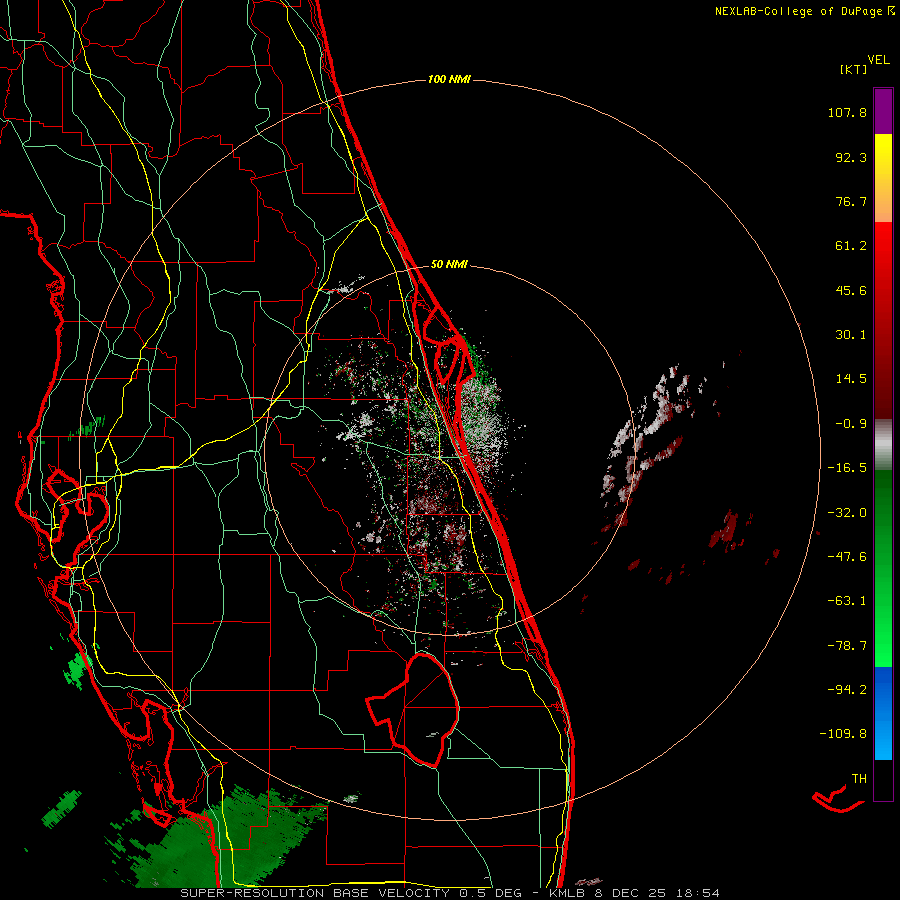Select the 92.3 legend value
The height and width of the screenshot is (900, 900).
[x=851, y=157]
